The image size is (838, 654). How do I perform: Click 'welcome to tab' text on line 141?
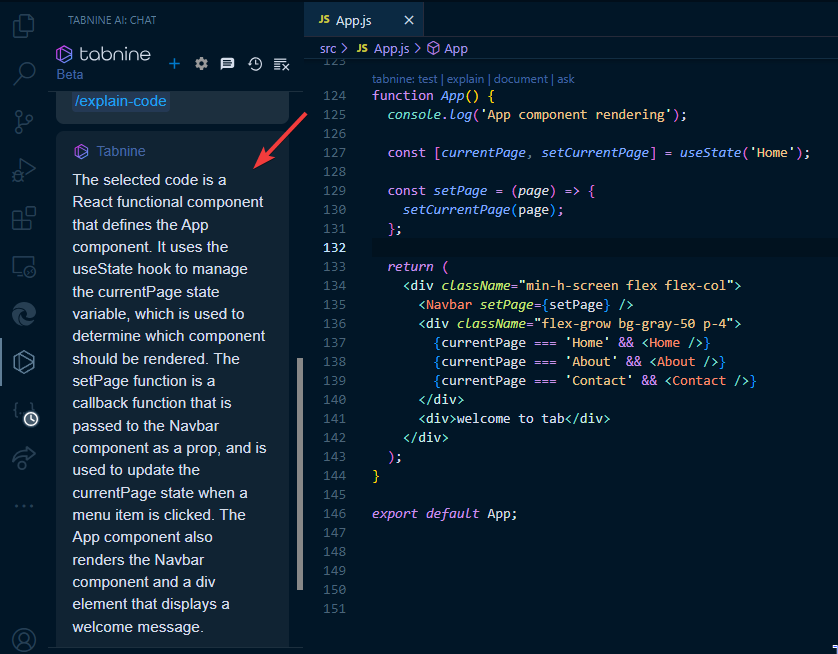(x=510, y=418)
